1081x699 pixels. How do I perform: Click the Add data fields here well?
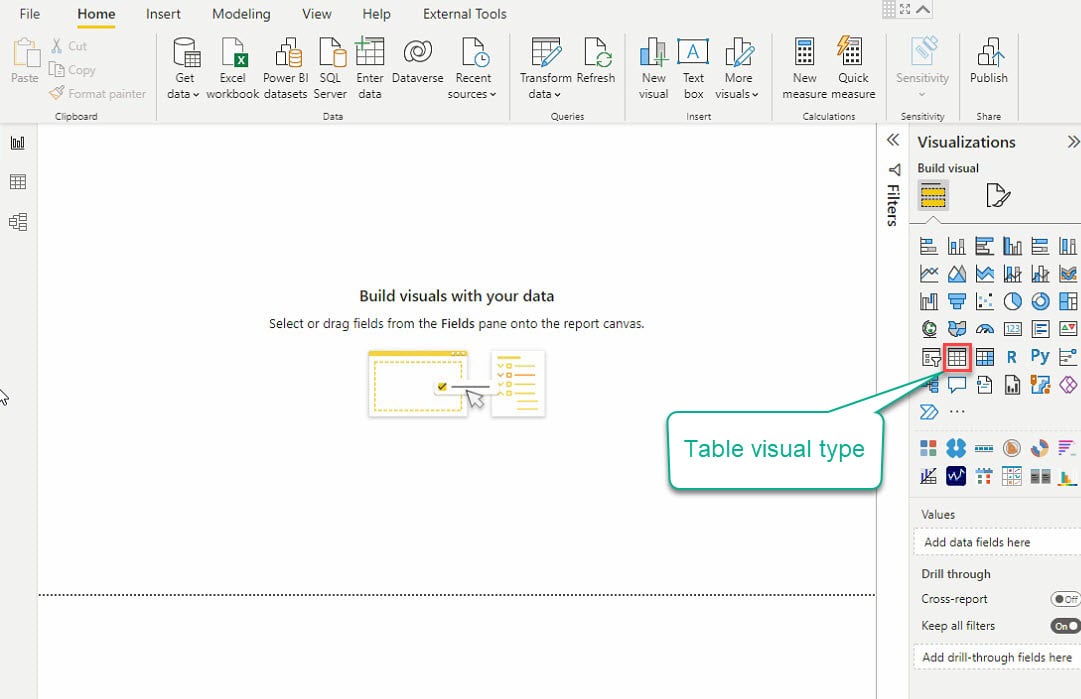click(x=997, y=542)
